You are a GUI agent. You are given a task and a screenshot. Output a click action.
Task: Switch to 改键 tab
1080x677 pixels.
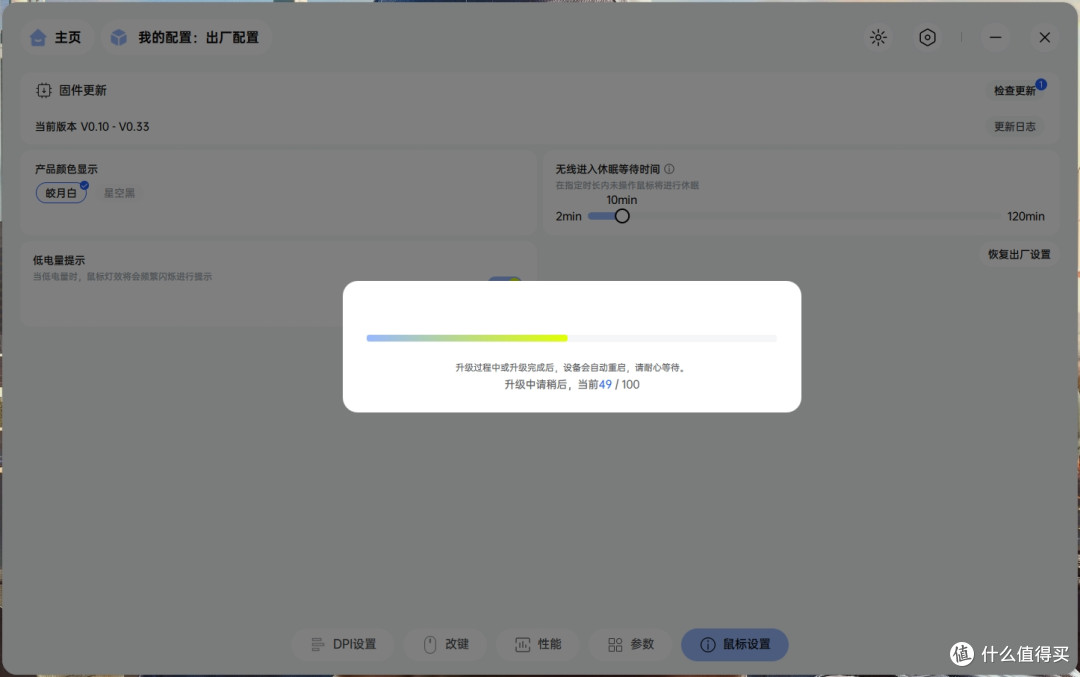pos(445,644)
